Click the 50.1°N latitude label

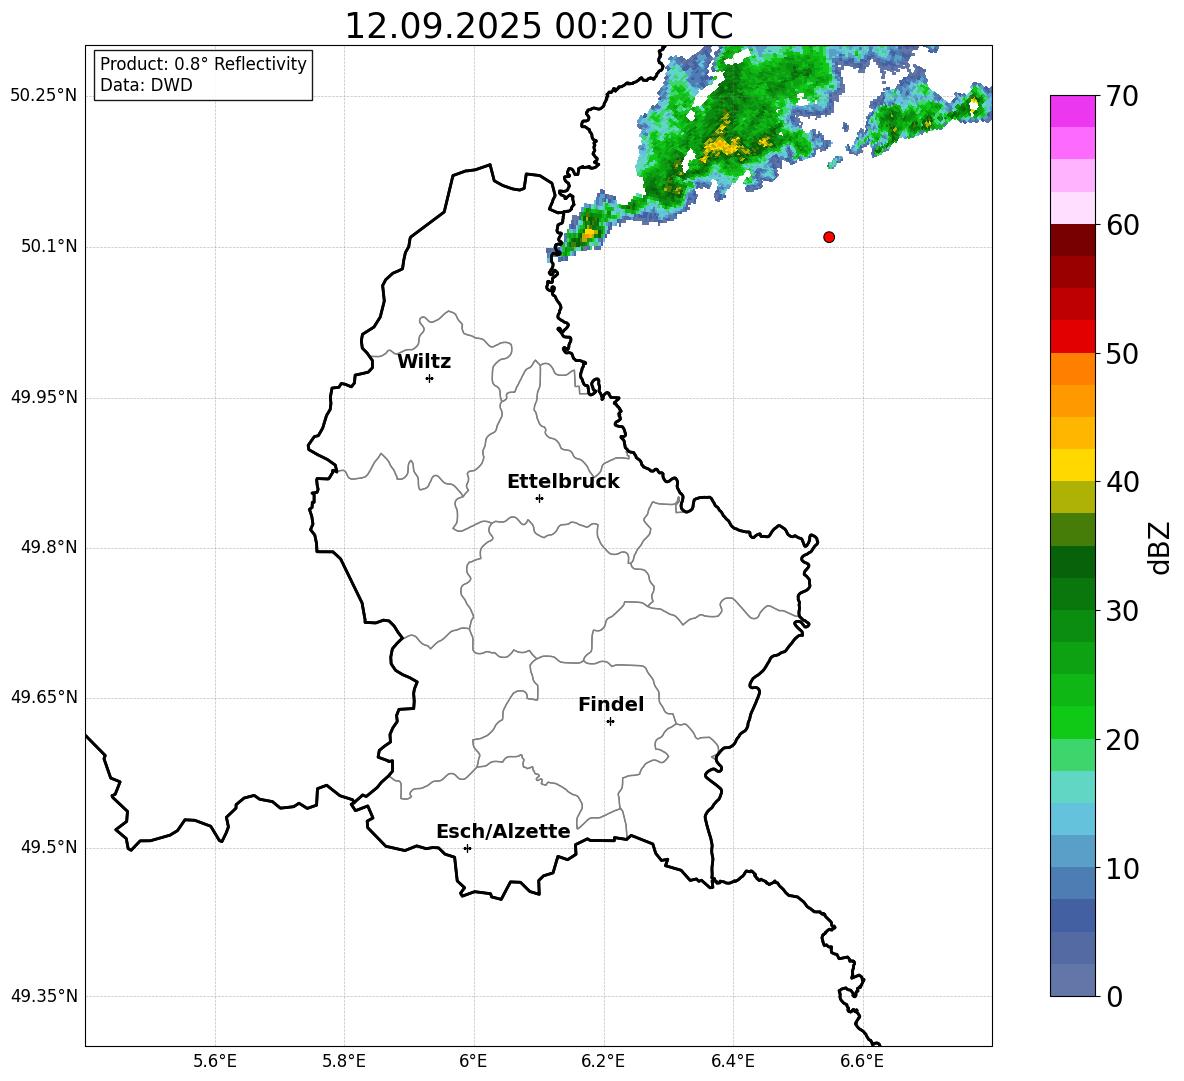tap(49, 246)
